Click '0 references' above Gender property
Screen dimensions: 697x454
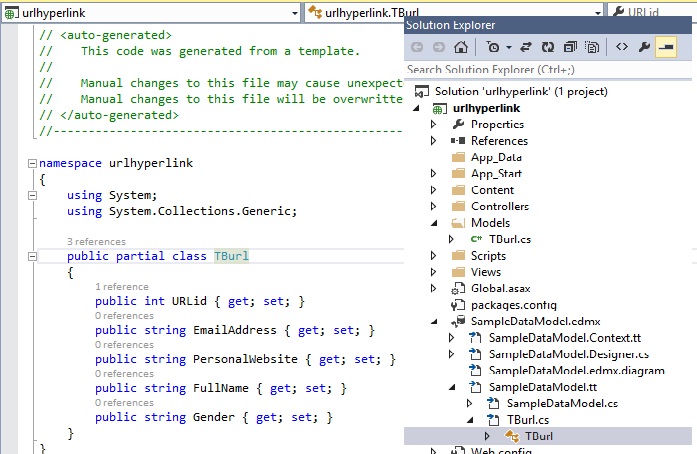(x=124, y=402)
